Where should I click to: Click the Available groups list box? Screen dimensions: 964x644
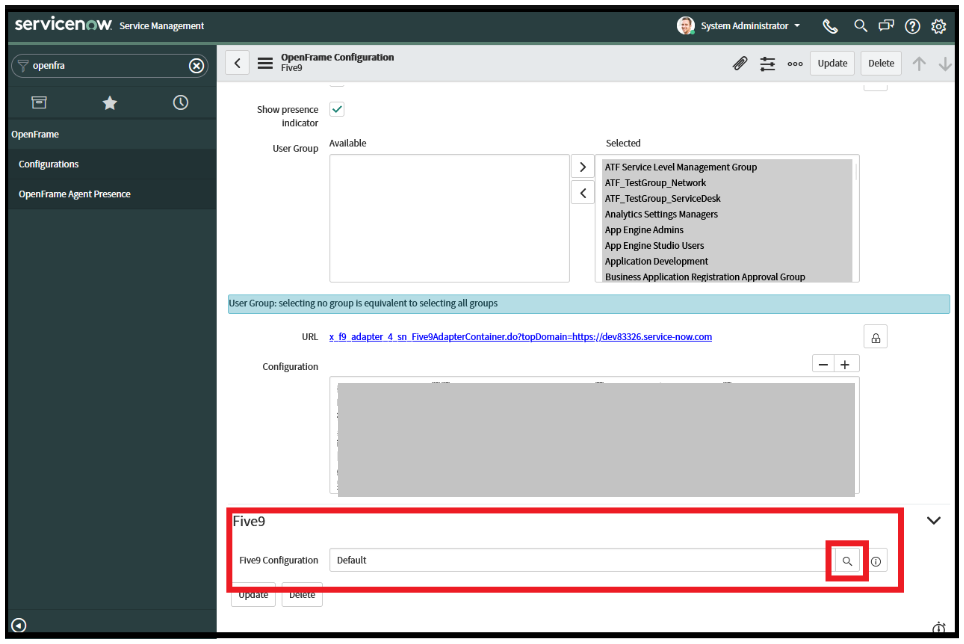click(x=449, y=218)
